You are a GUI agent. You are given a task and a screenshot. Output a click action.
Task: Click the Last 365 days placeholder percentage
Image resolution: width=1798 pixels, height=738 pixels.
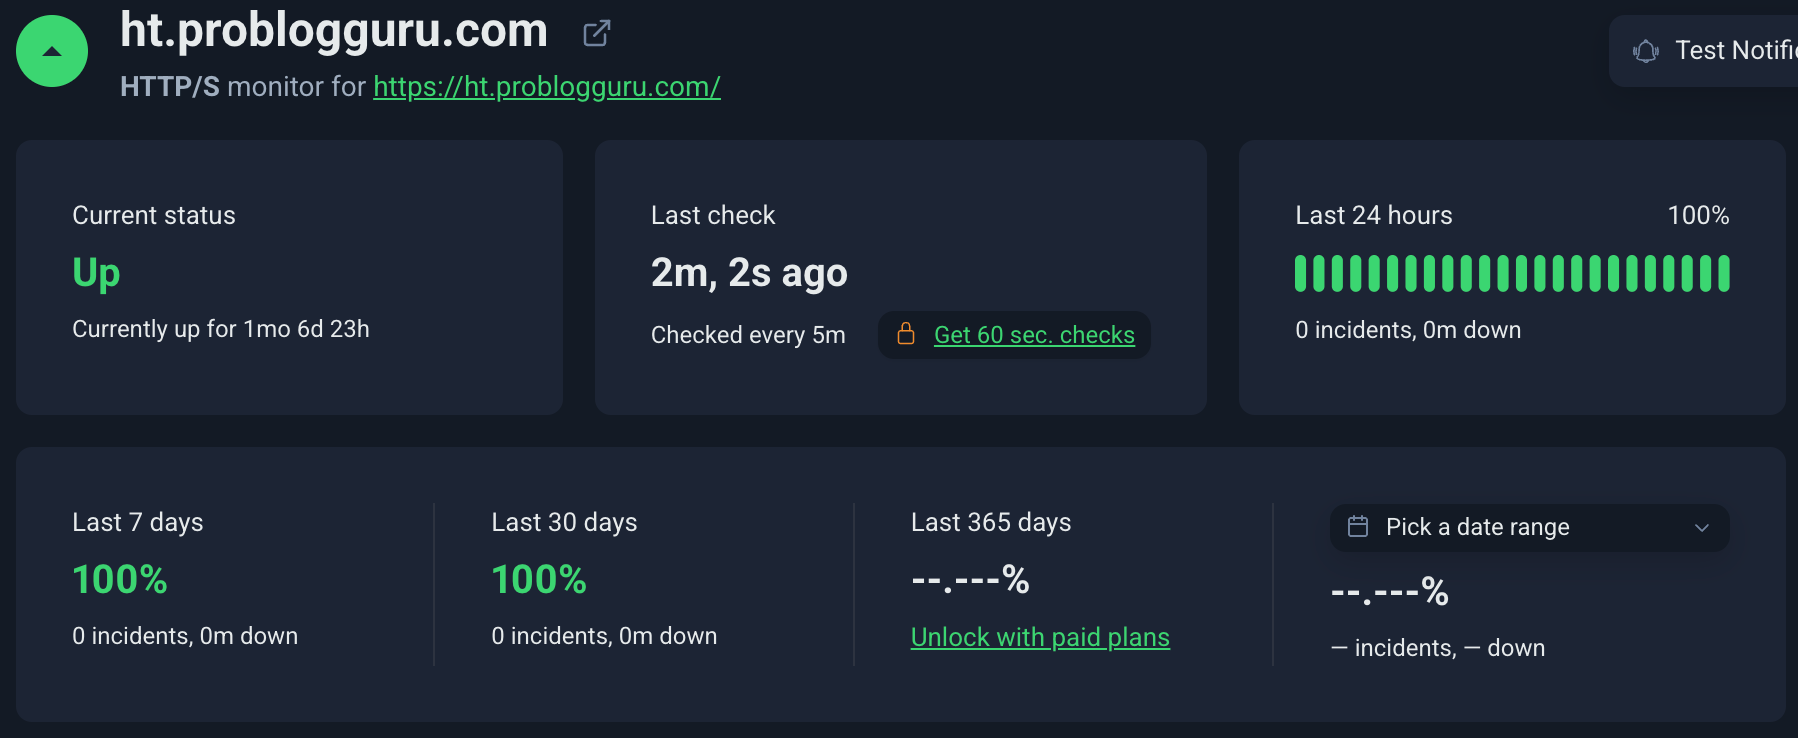(969, 580)
